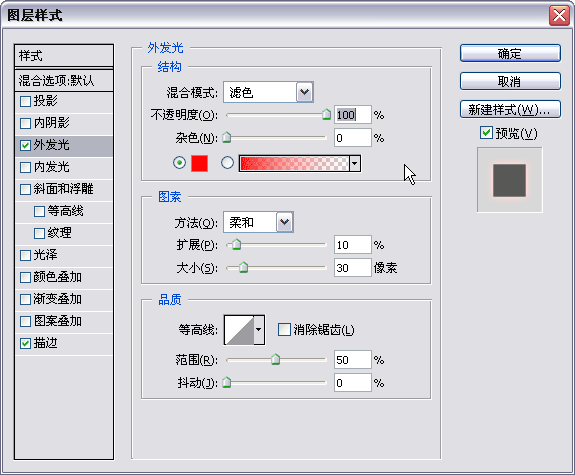
Task: Expand the contour picker dropdown arrow
Action: 259,330
